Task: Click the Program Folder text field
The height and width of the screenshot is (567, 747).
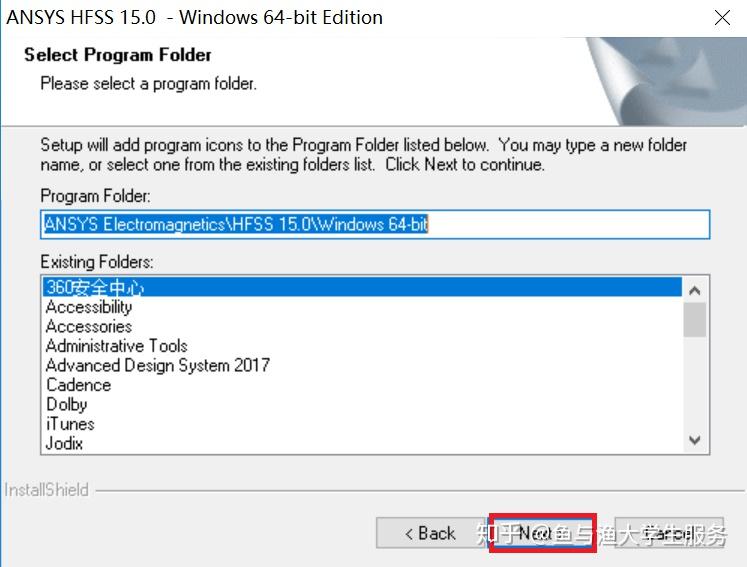Action: pyautogui.click(x=374, y=225)
